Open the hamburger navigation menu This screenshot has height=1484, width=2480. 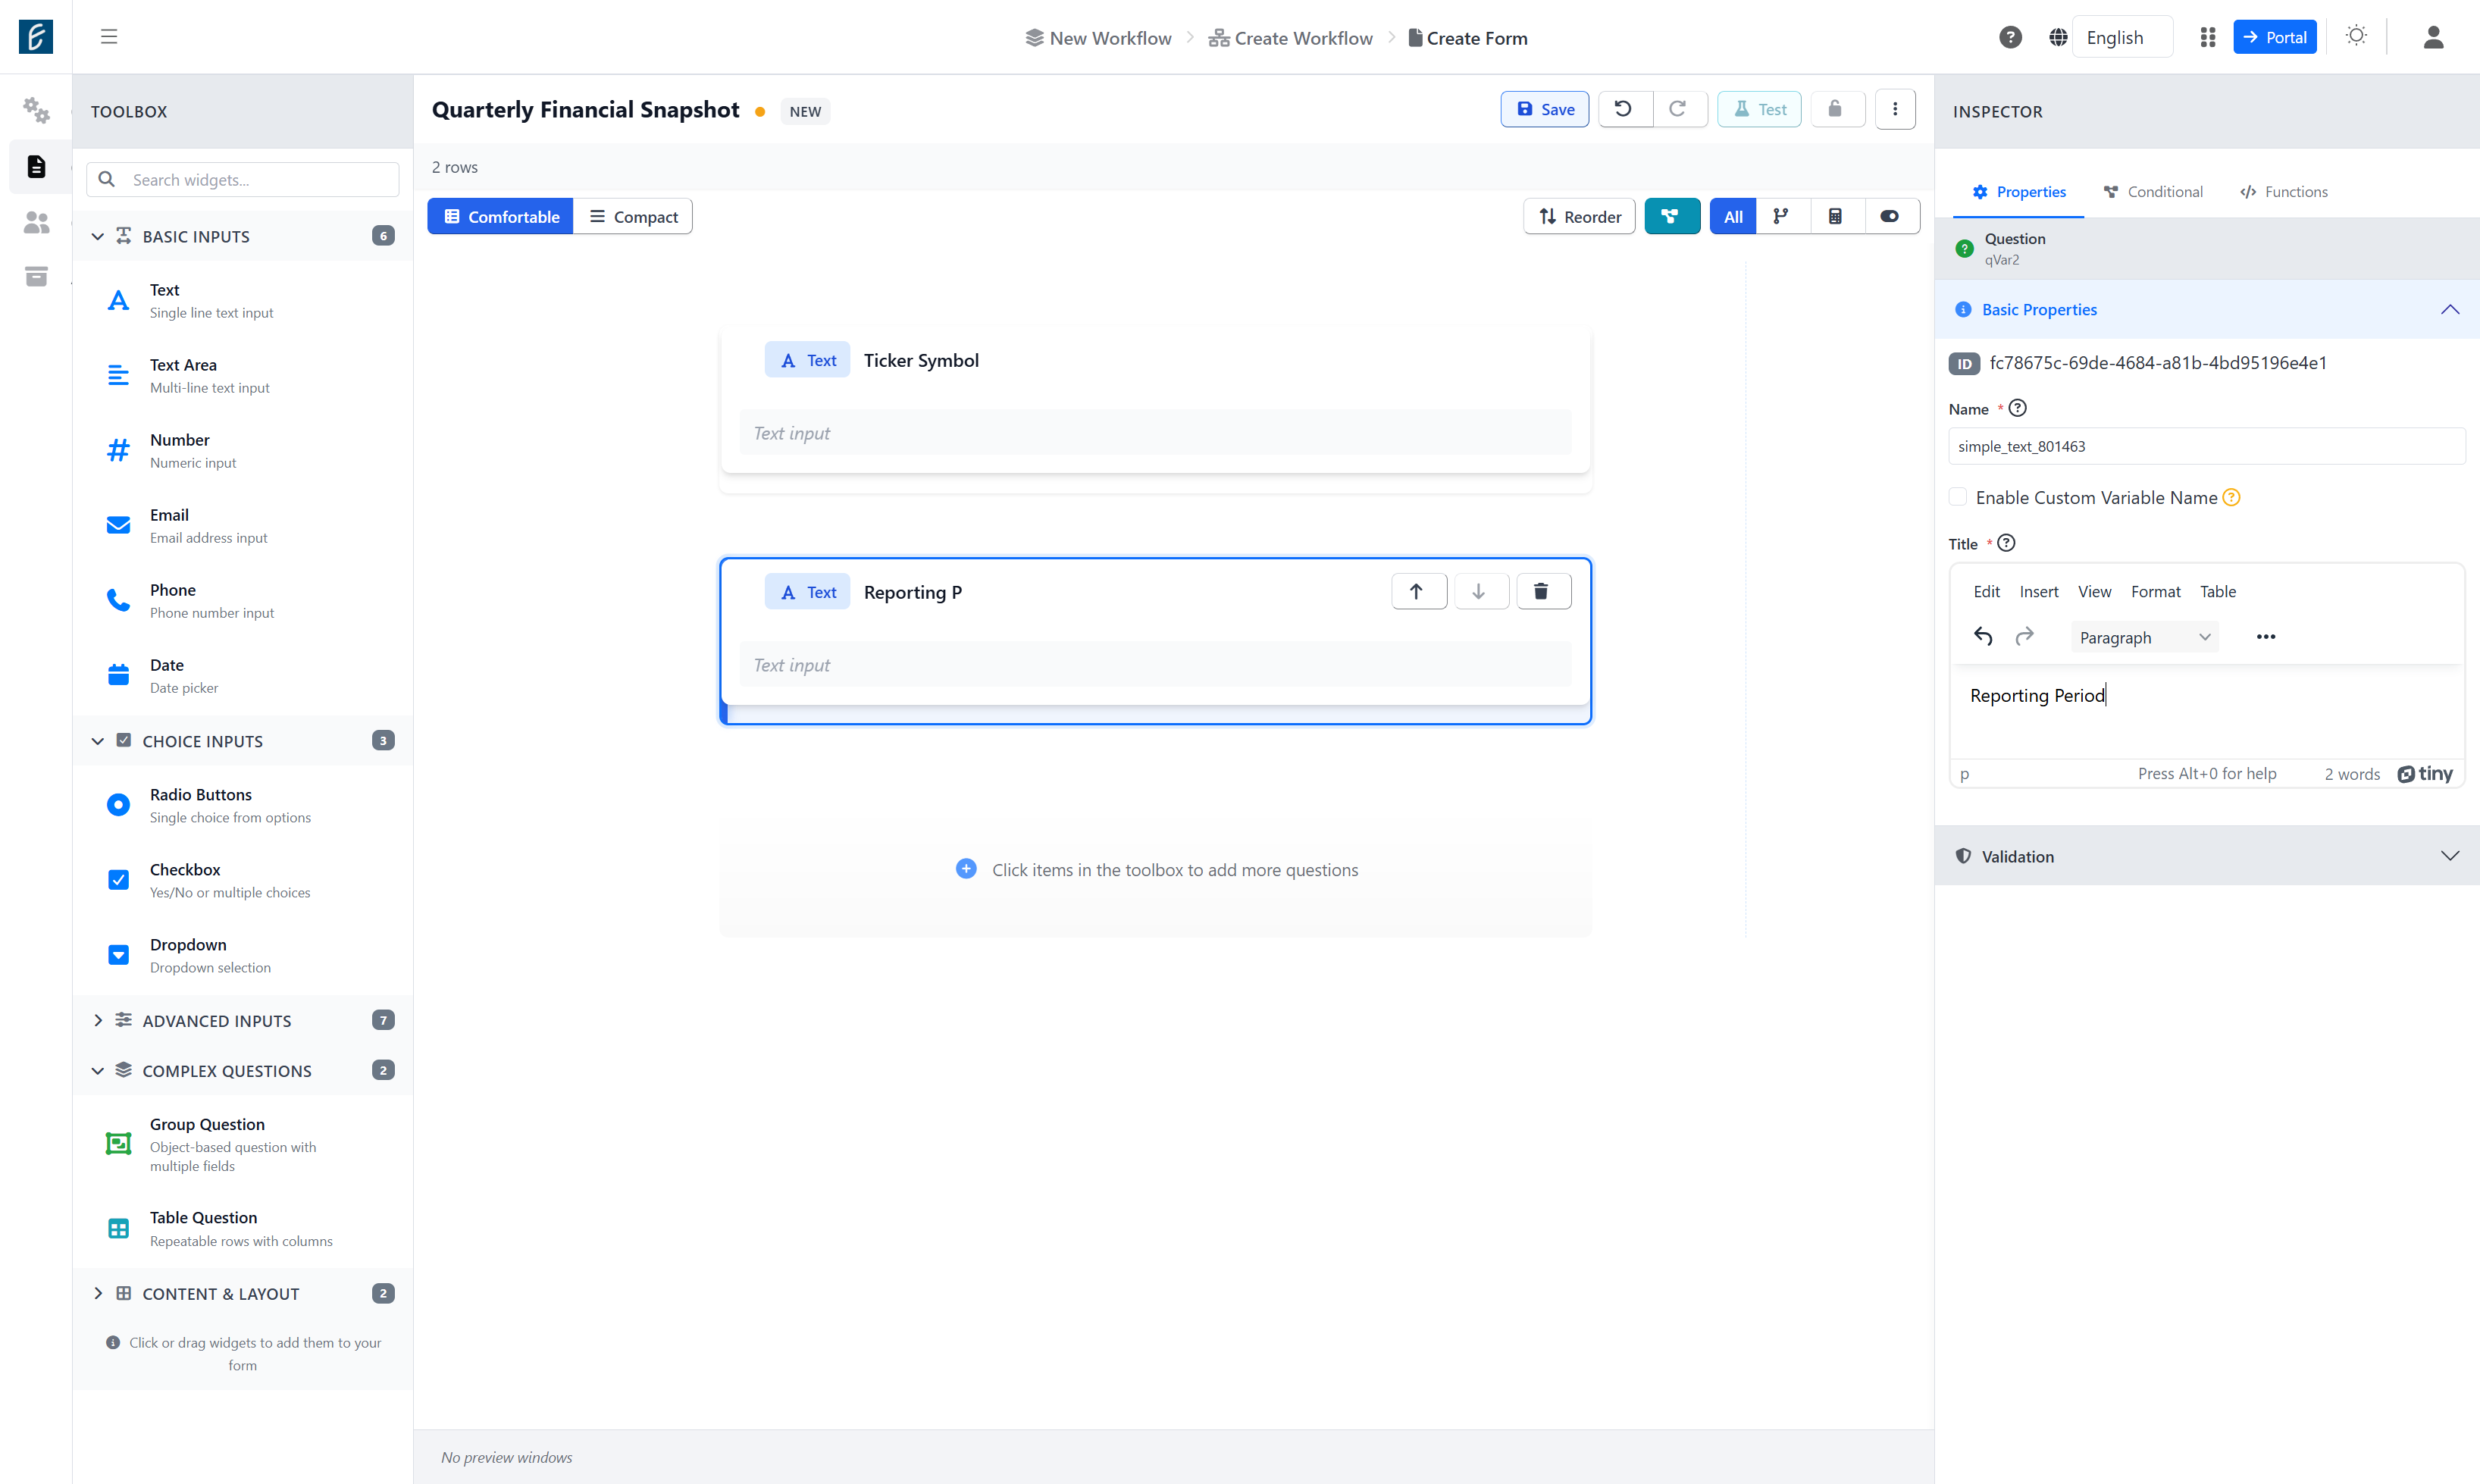coord(109,37)
